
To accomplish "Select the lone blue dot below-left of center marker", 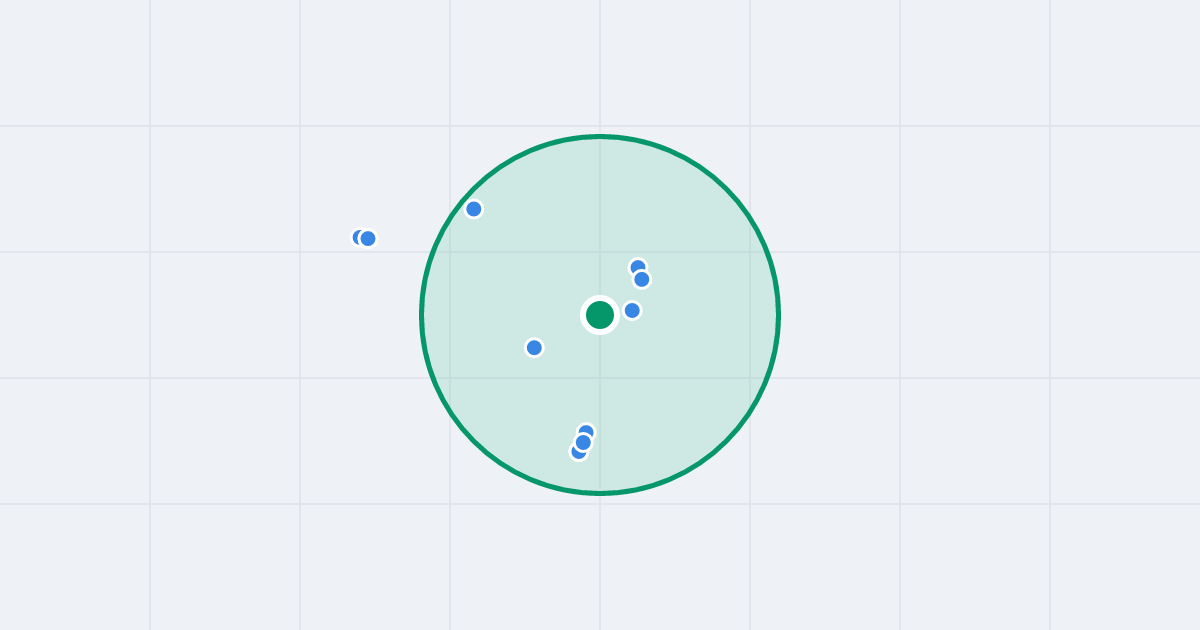I will coord(534,347).
